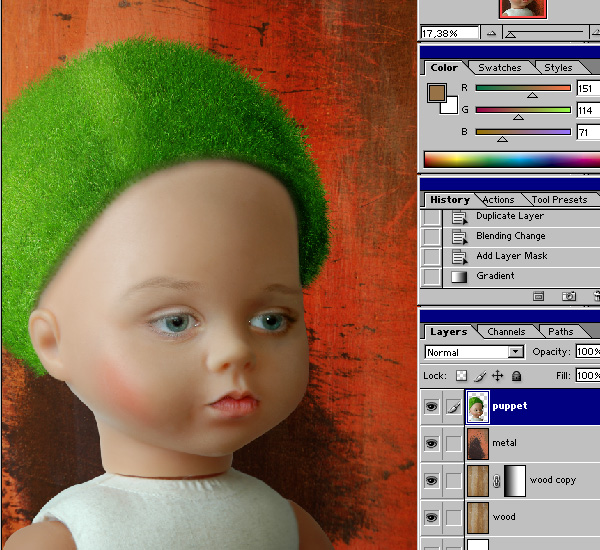Screen dimensions: 600x550
Task: Click the white background color swatch
Action: pyautogui.click(x=451, y=106)
